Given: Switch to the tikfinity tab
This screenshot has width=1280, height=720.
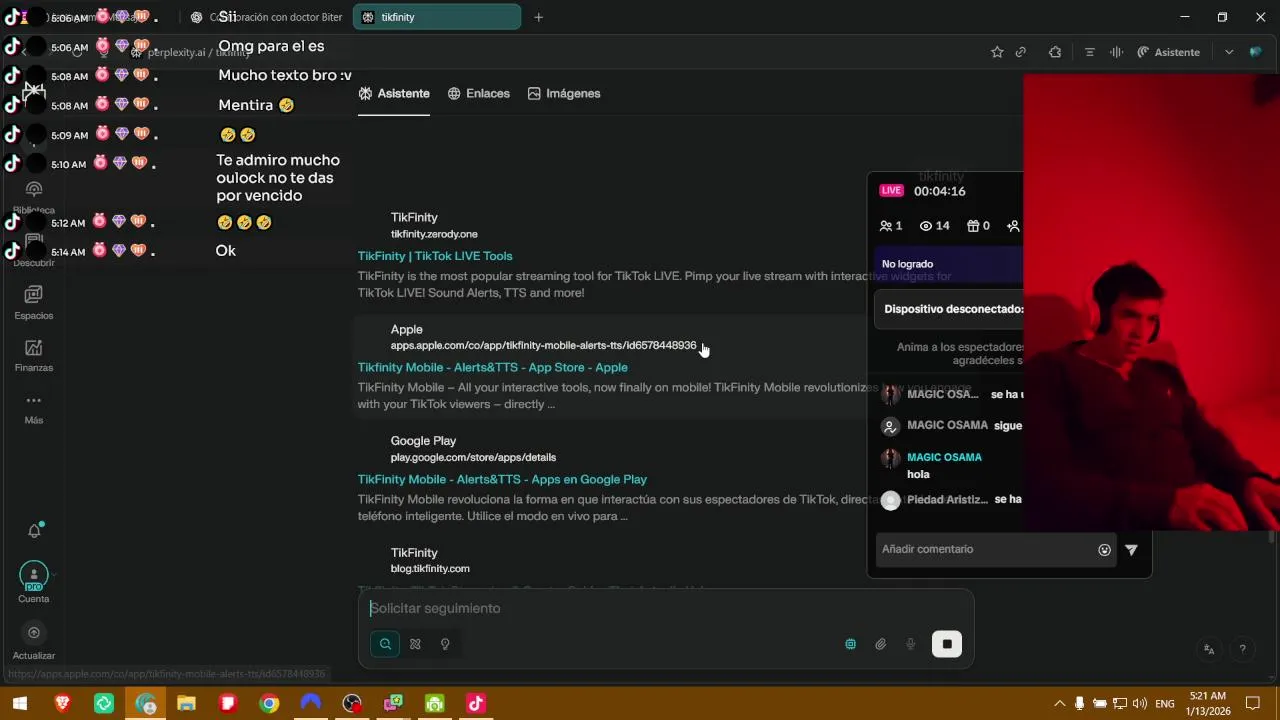Looking at the screenshot, I should [x=438, y=17].
